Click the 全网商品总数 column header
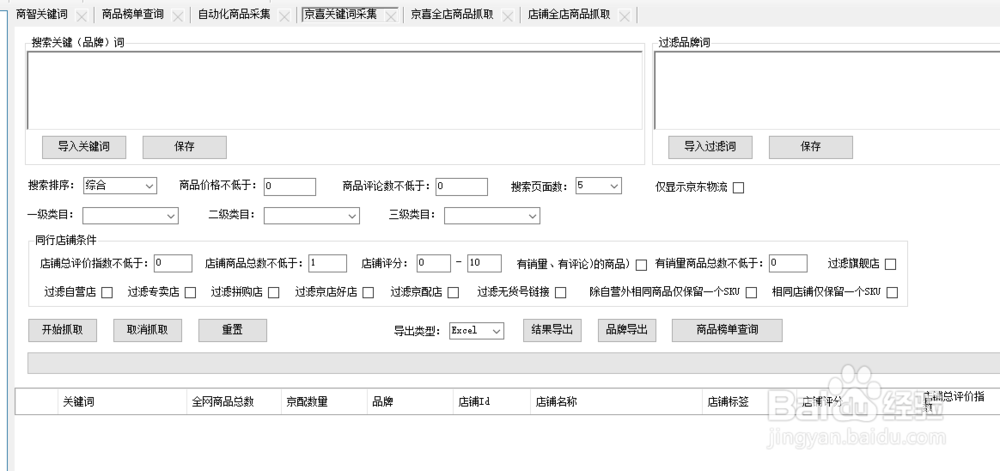This screenshot has width=1000, height=471. [x=234, y=402]
